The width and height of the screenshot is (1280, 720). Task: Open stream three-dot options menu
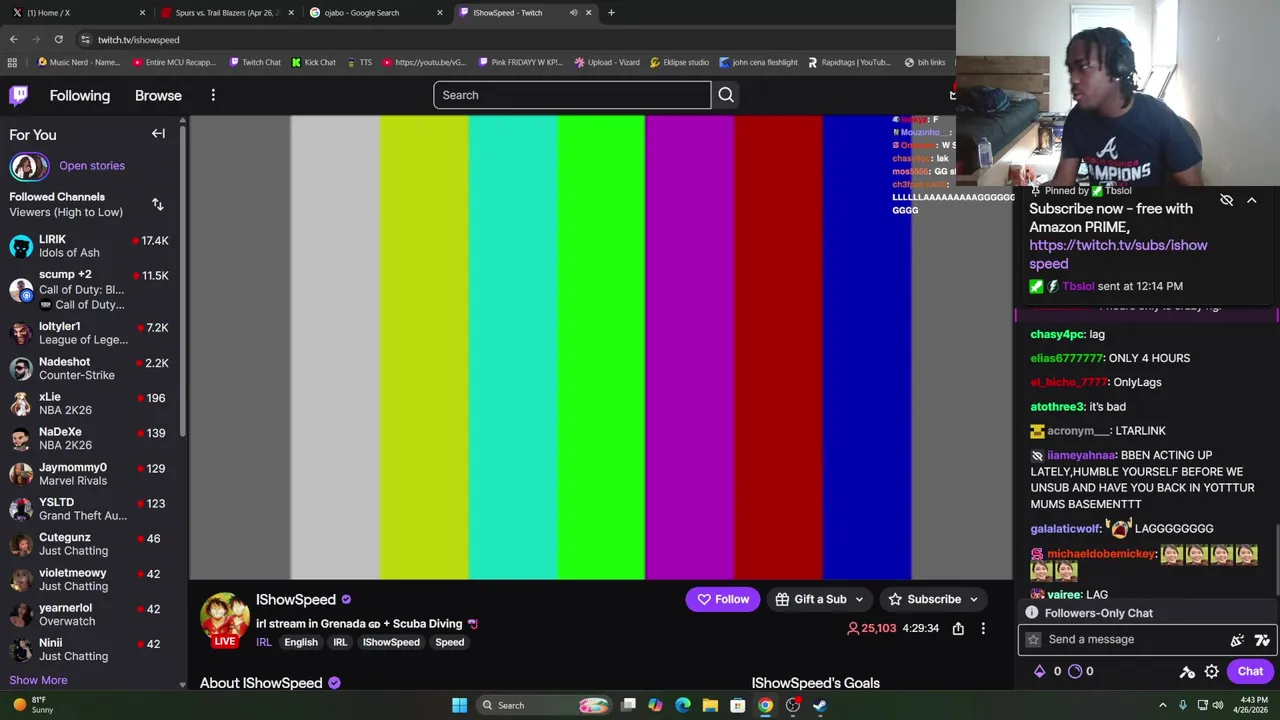point(983,628)
